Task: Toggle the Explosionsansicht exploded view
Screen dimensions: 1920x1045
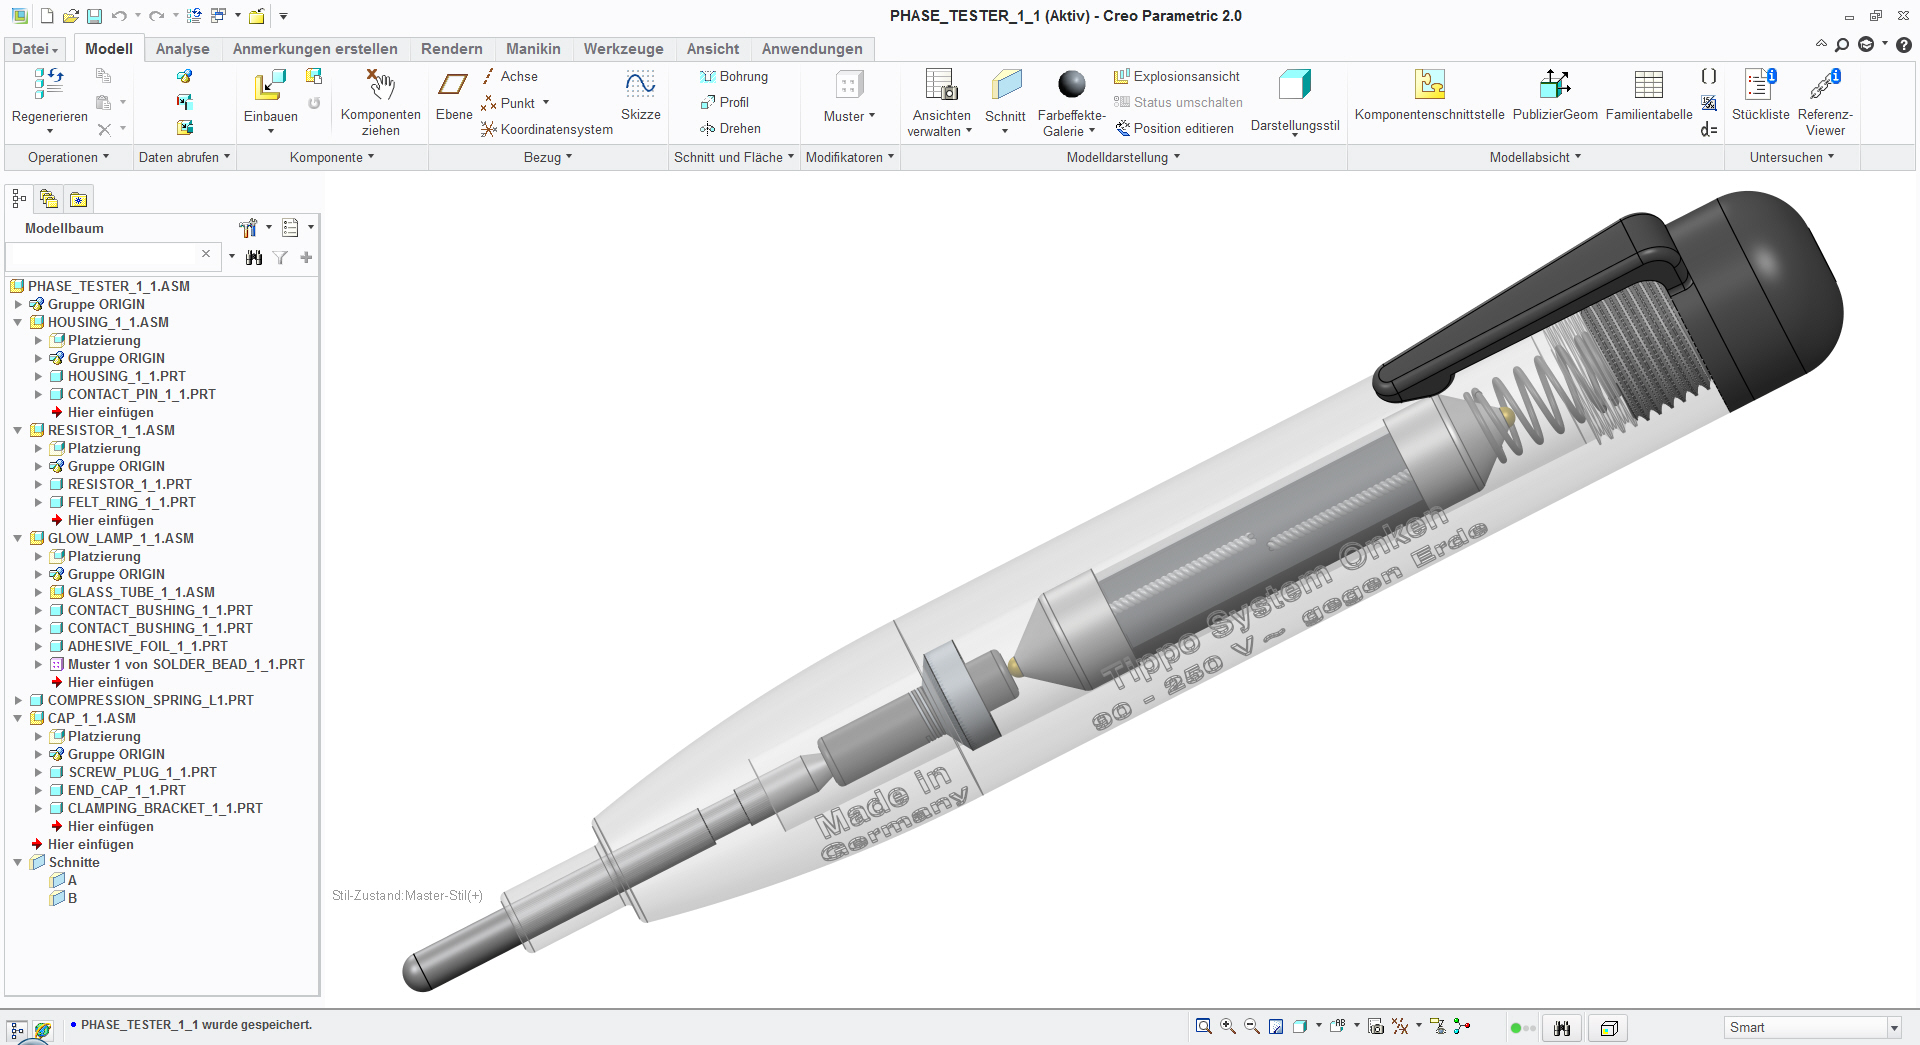Action: [1177, 76]
